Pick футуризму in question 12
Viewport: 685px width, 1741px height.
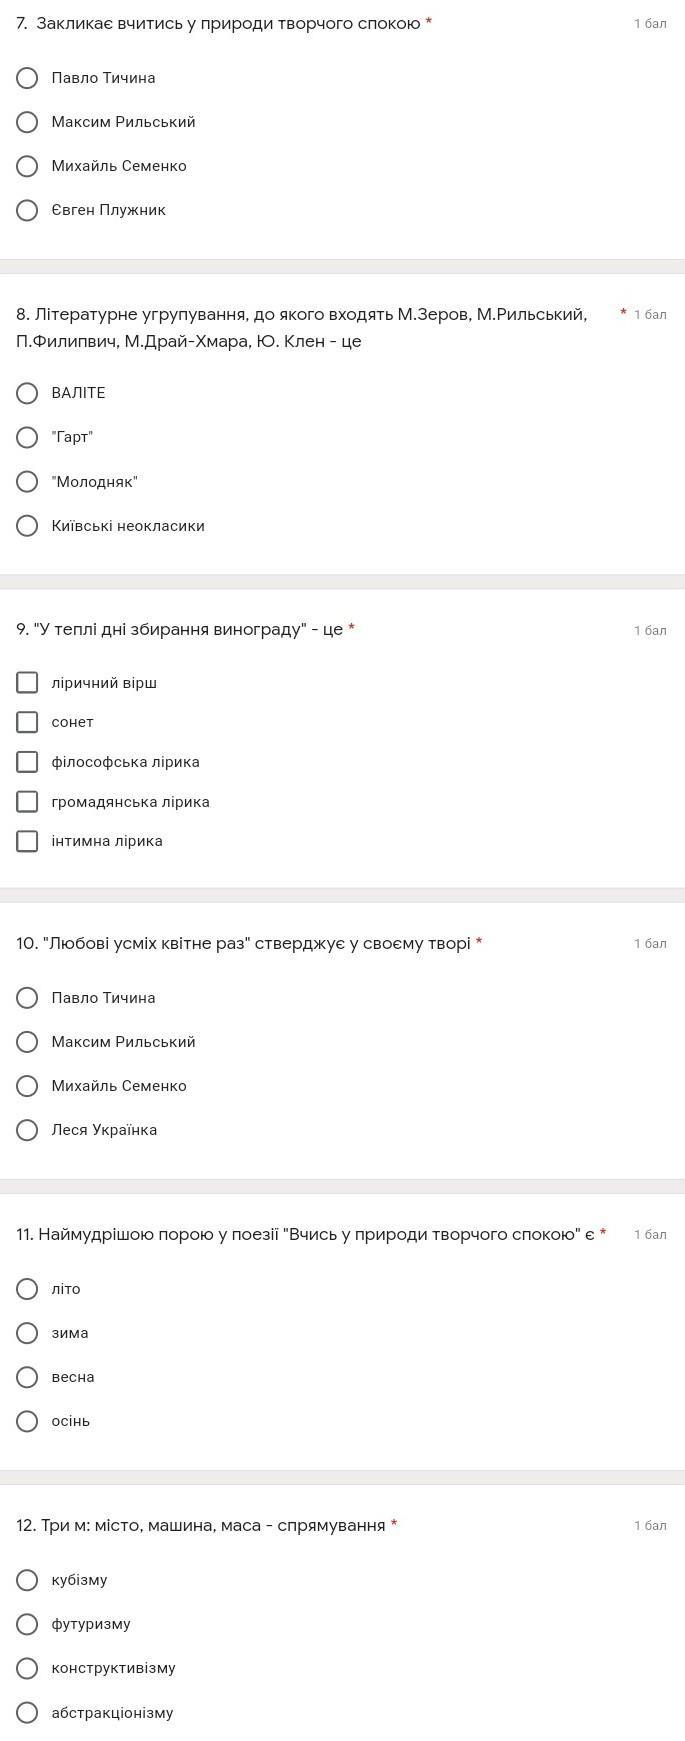[x=27, y=1624]
